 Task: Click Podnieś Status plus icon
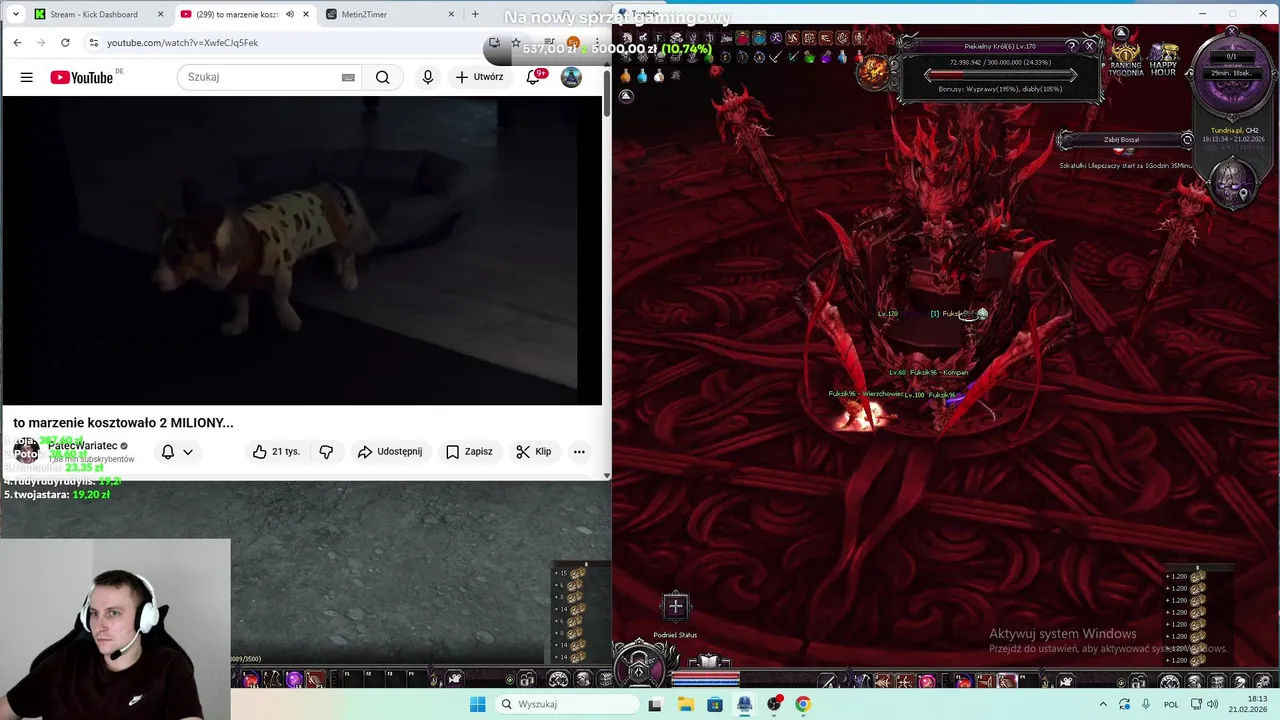(675, 606)
